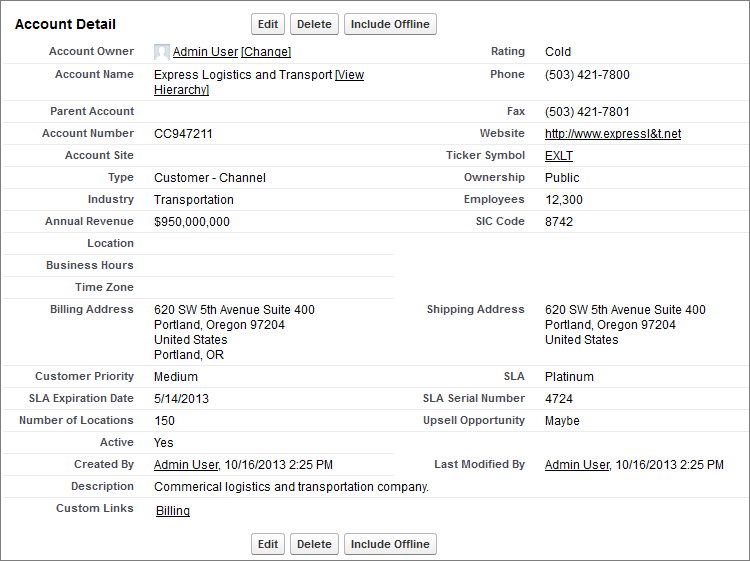Viewport: 750px width, 561px height.
Task: Click the bottom Delete button
Action: pos(314,544)
